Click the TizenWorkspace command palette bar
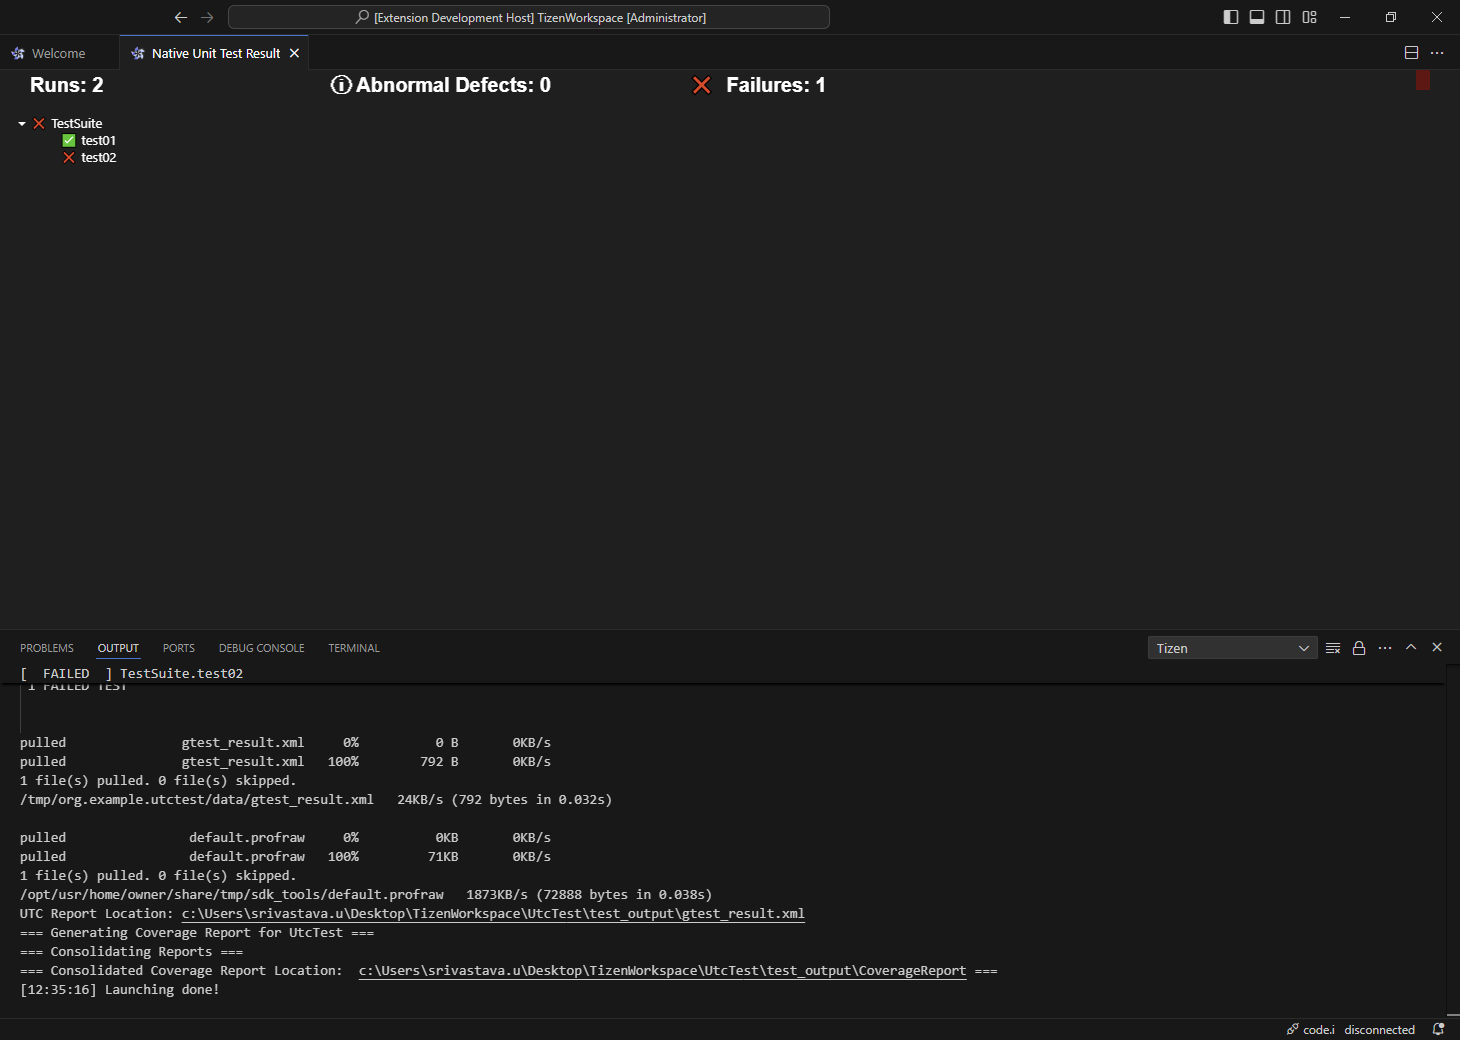Image resolution: width=1460 pixels, height=1040 pixels. [529, 17]
